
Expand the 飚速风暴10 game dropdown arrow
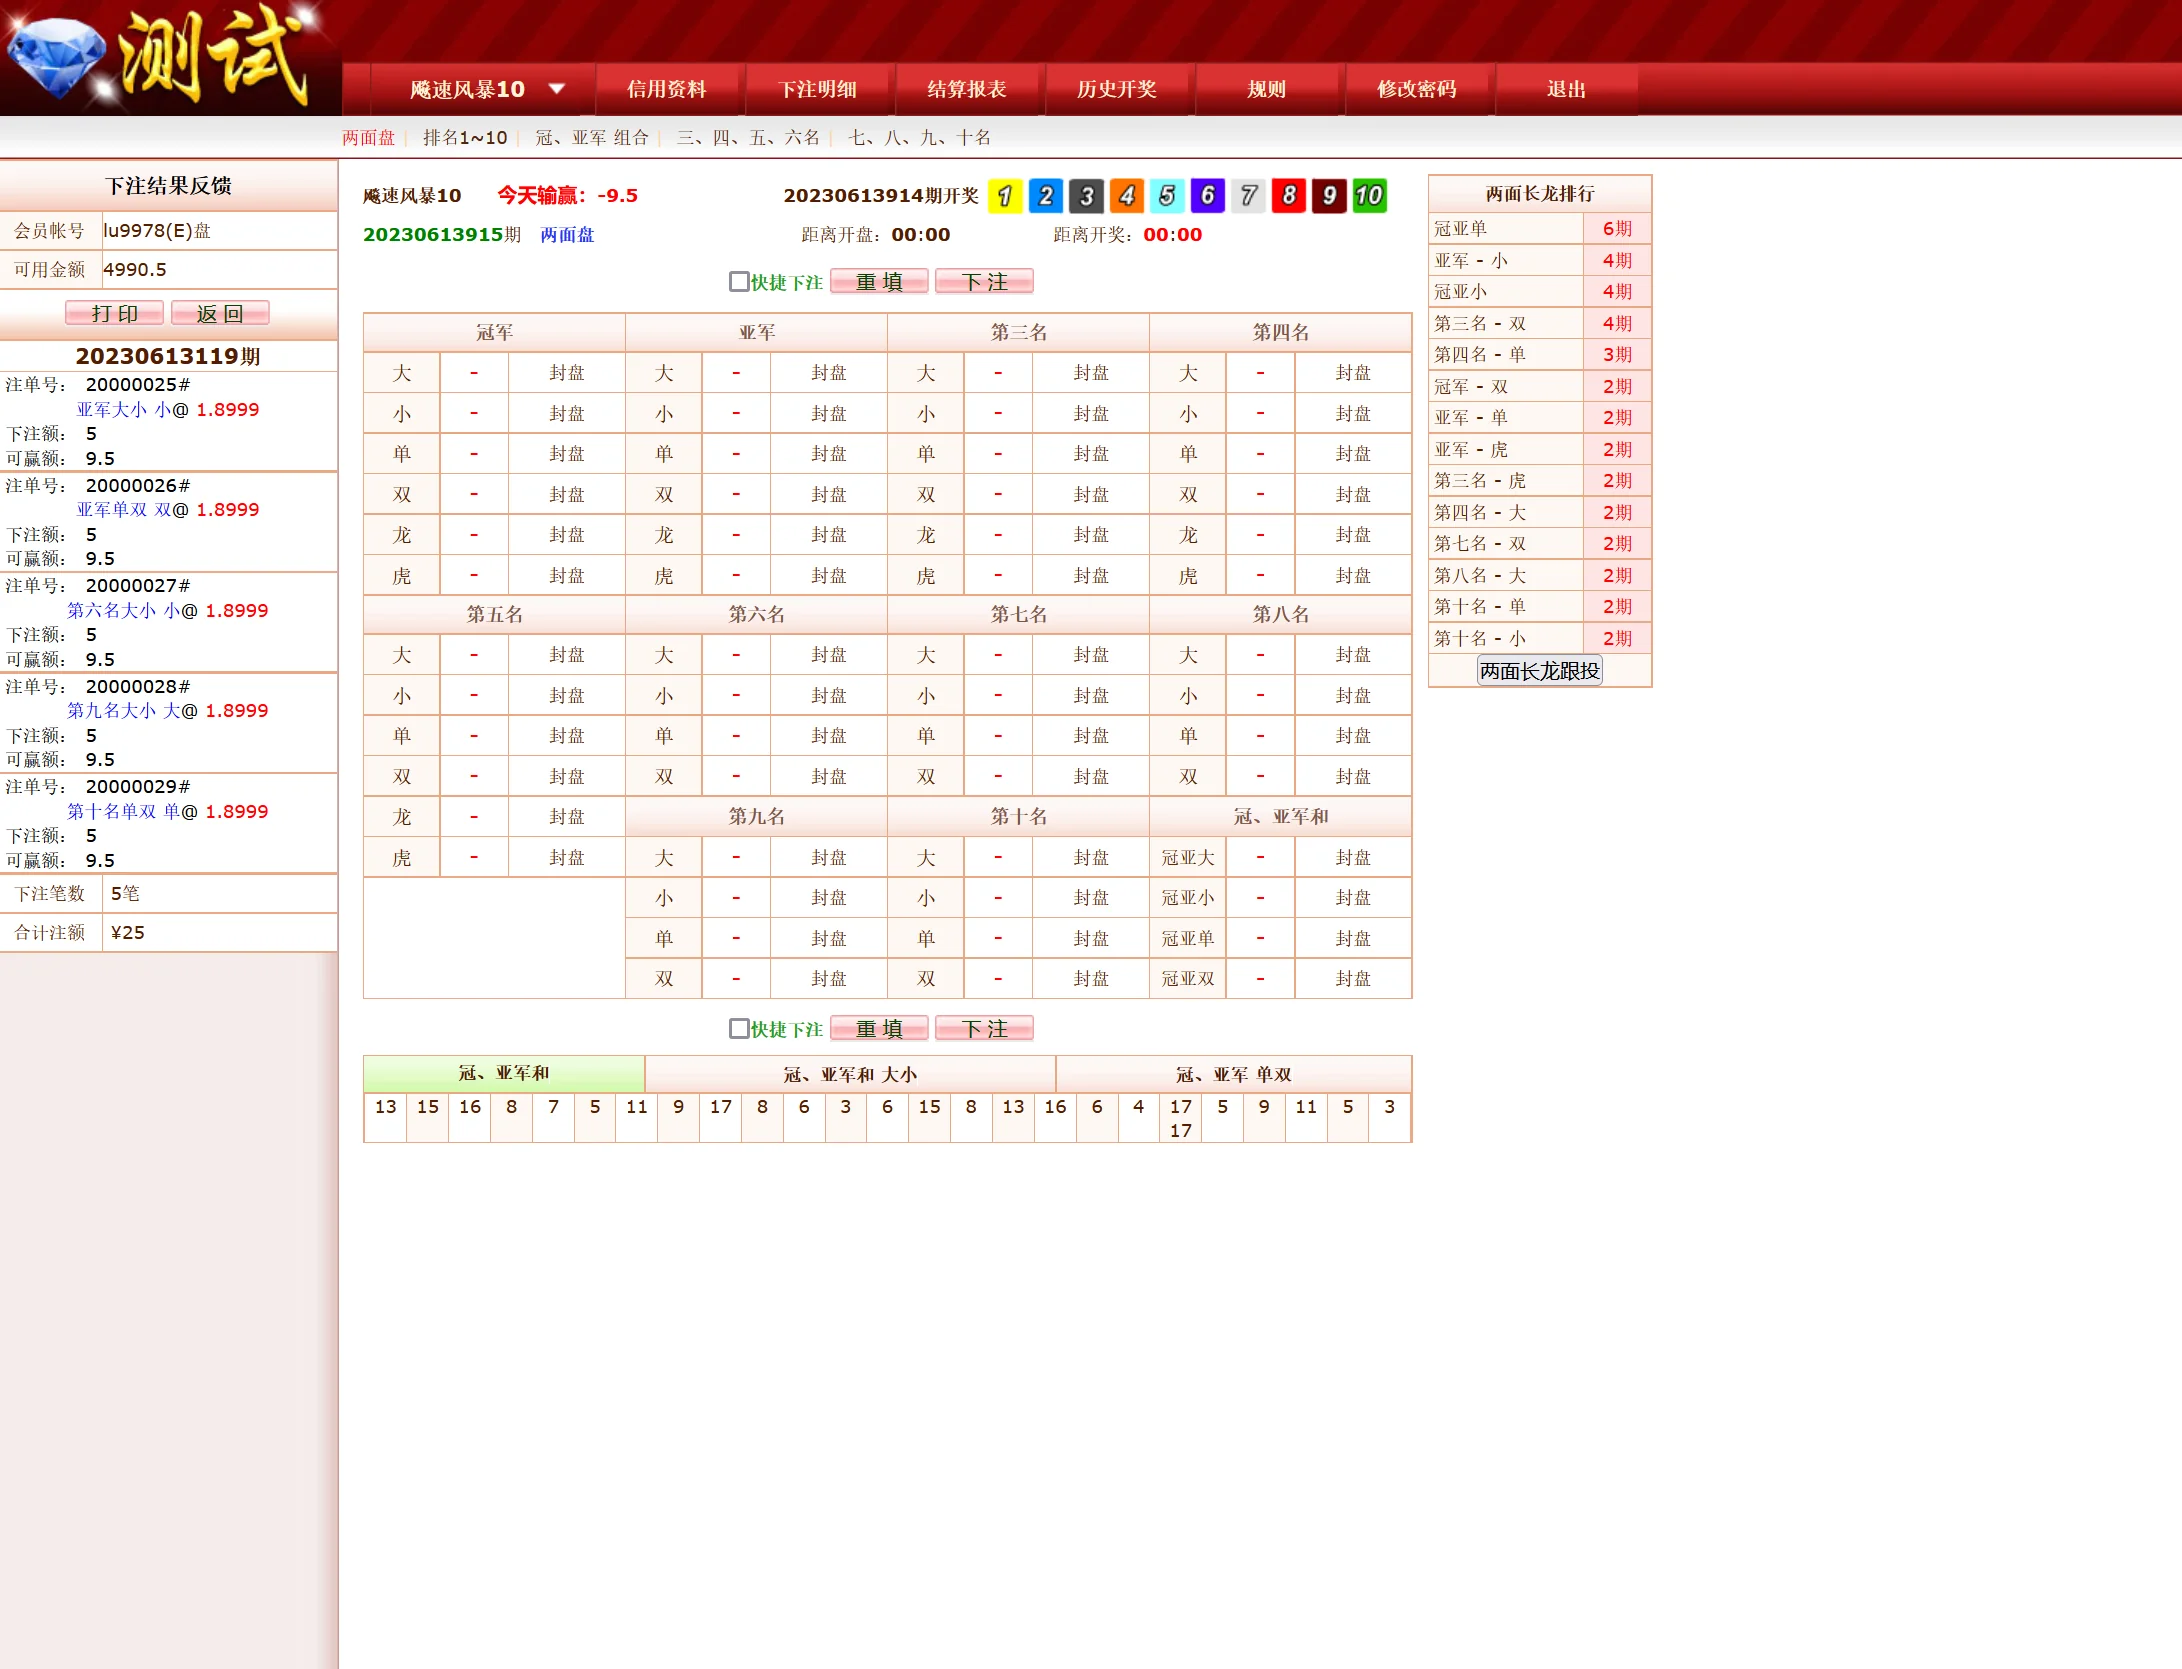(557, 89)
